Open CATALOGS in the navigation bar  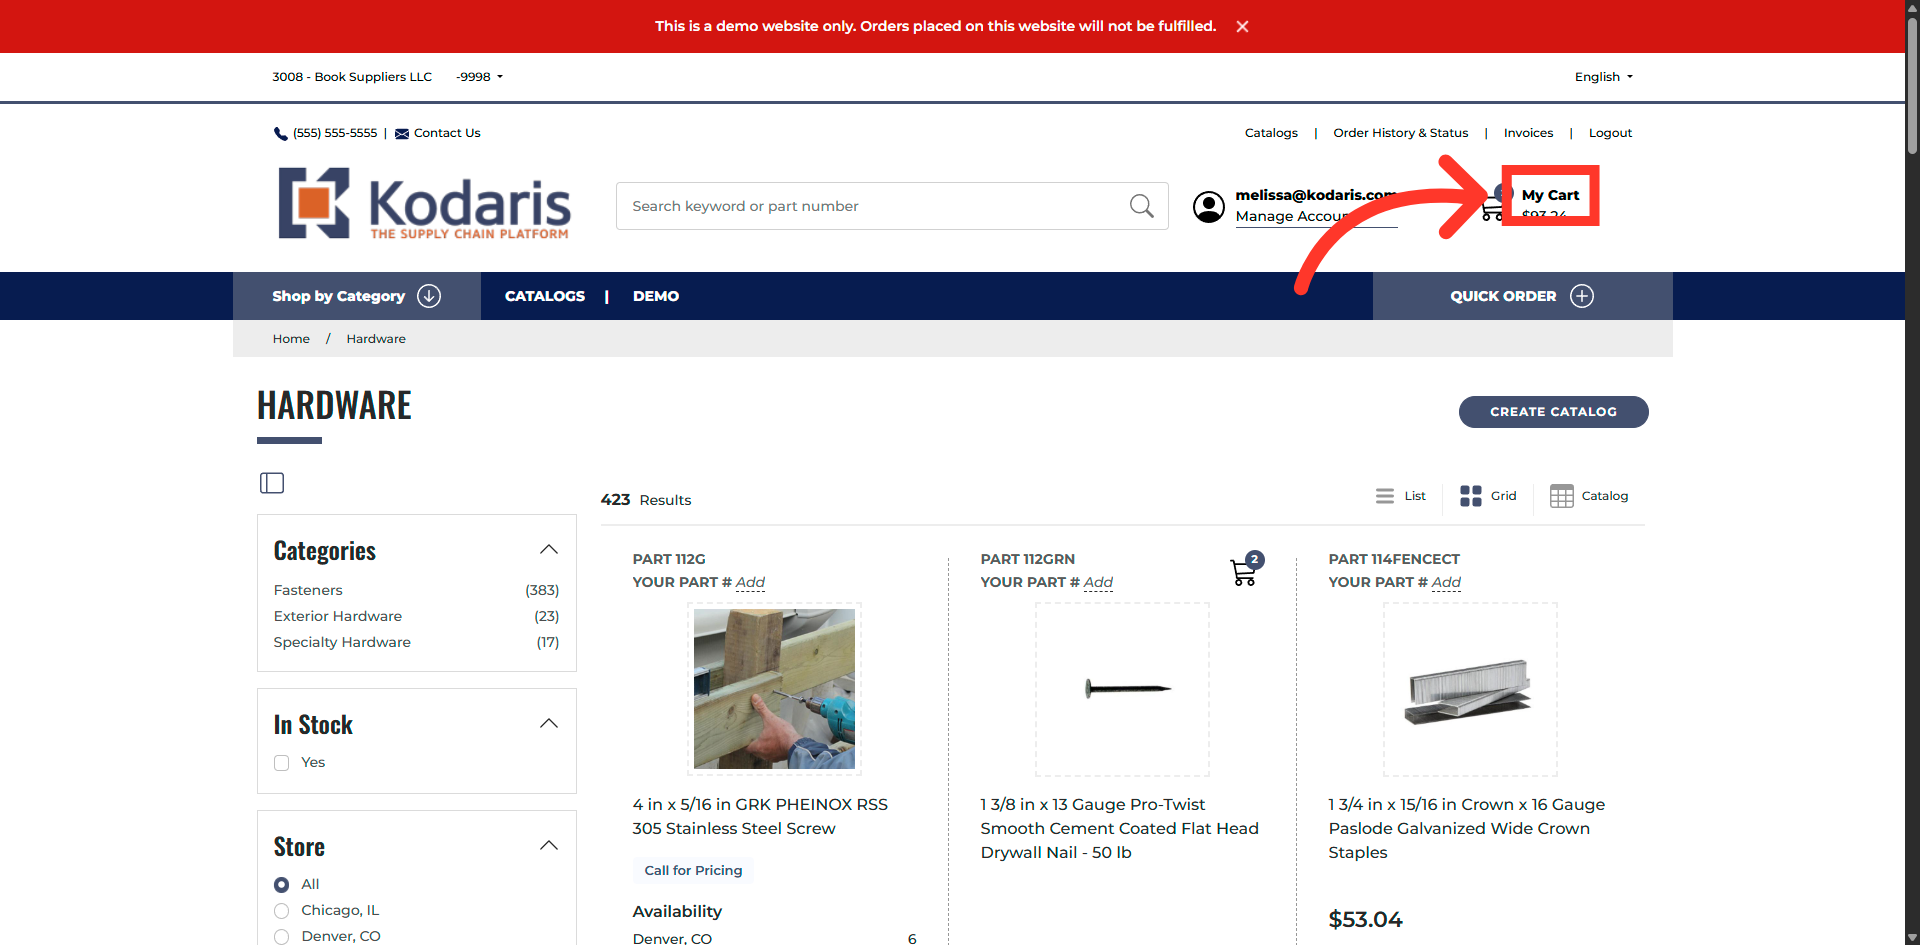[545, 296]
